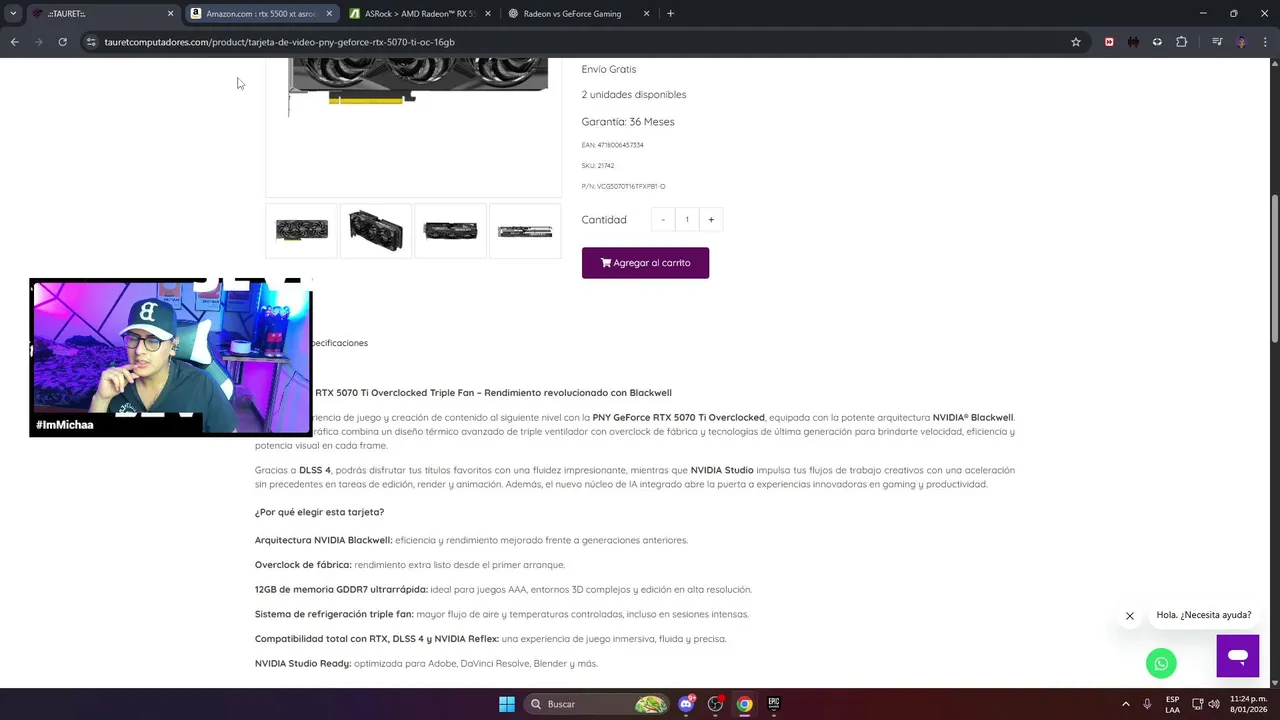Open media controls music-note icon
1280x720 pixels.
pyautogui.click(x=1217, y=42)
